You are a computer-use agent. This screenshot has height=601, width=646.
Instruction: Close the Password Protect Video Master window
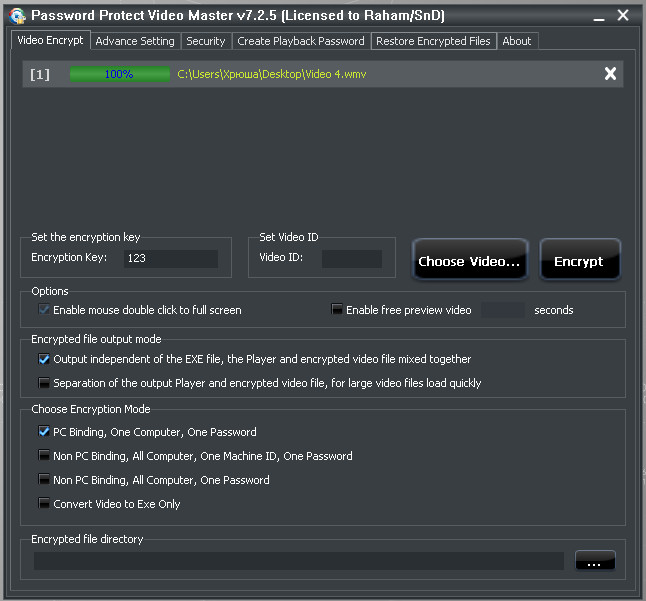coord(623,15)
